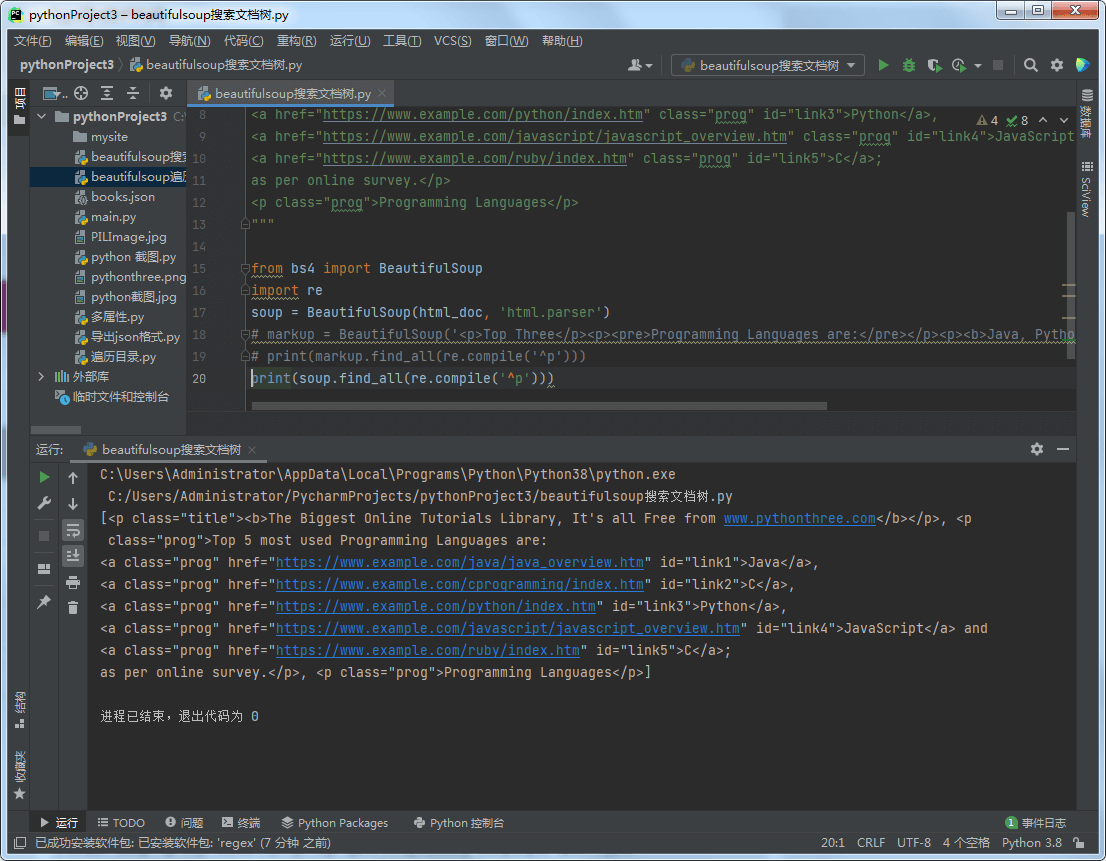Fold the comment block at line 18
Screen dimensions: 1106x861
(245, 334)
